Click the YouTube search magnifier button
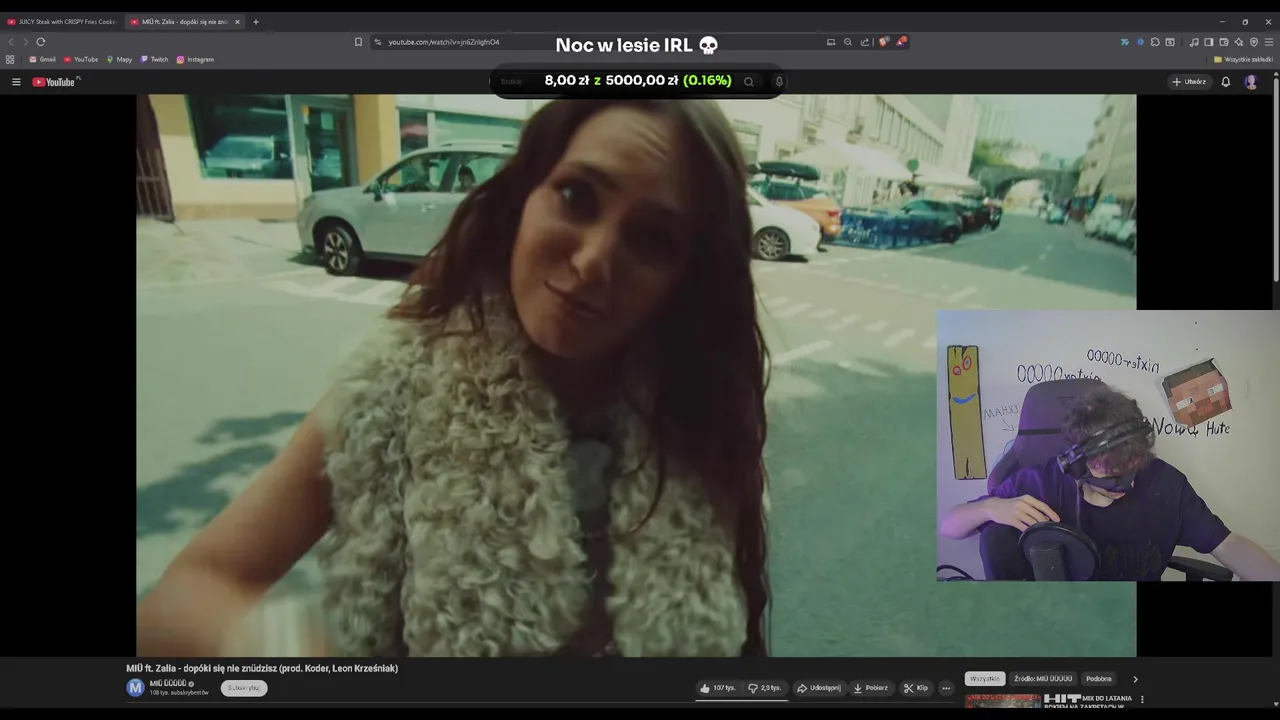The image size is (1280, 720). point(748,82)
